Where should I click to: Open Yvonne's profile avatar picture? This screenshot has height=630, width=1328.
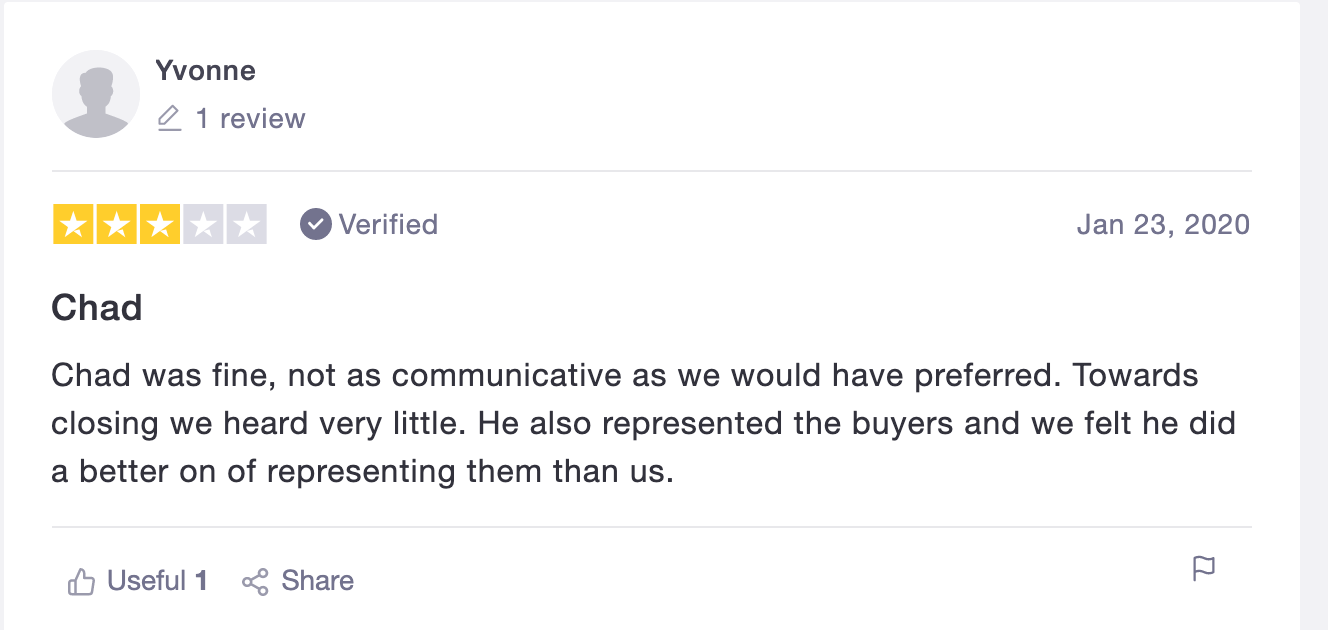(96, 94)
